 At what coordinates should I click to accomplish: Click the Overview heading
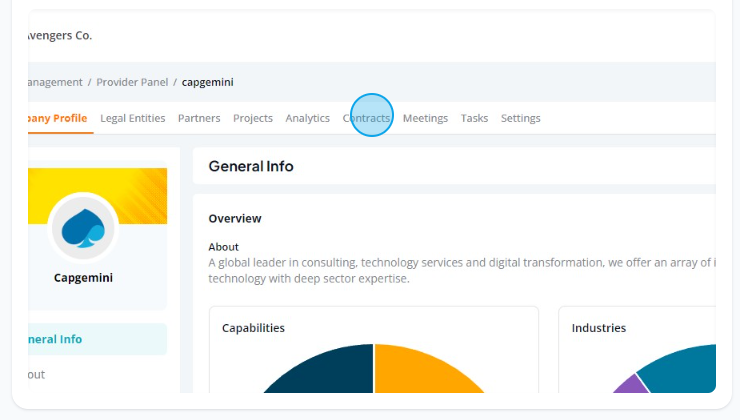pyautogui.click(x=235, y=218)
